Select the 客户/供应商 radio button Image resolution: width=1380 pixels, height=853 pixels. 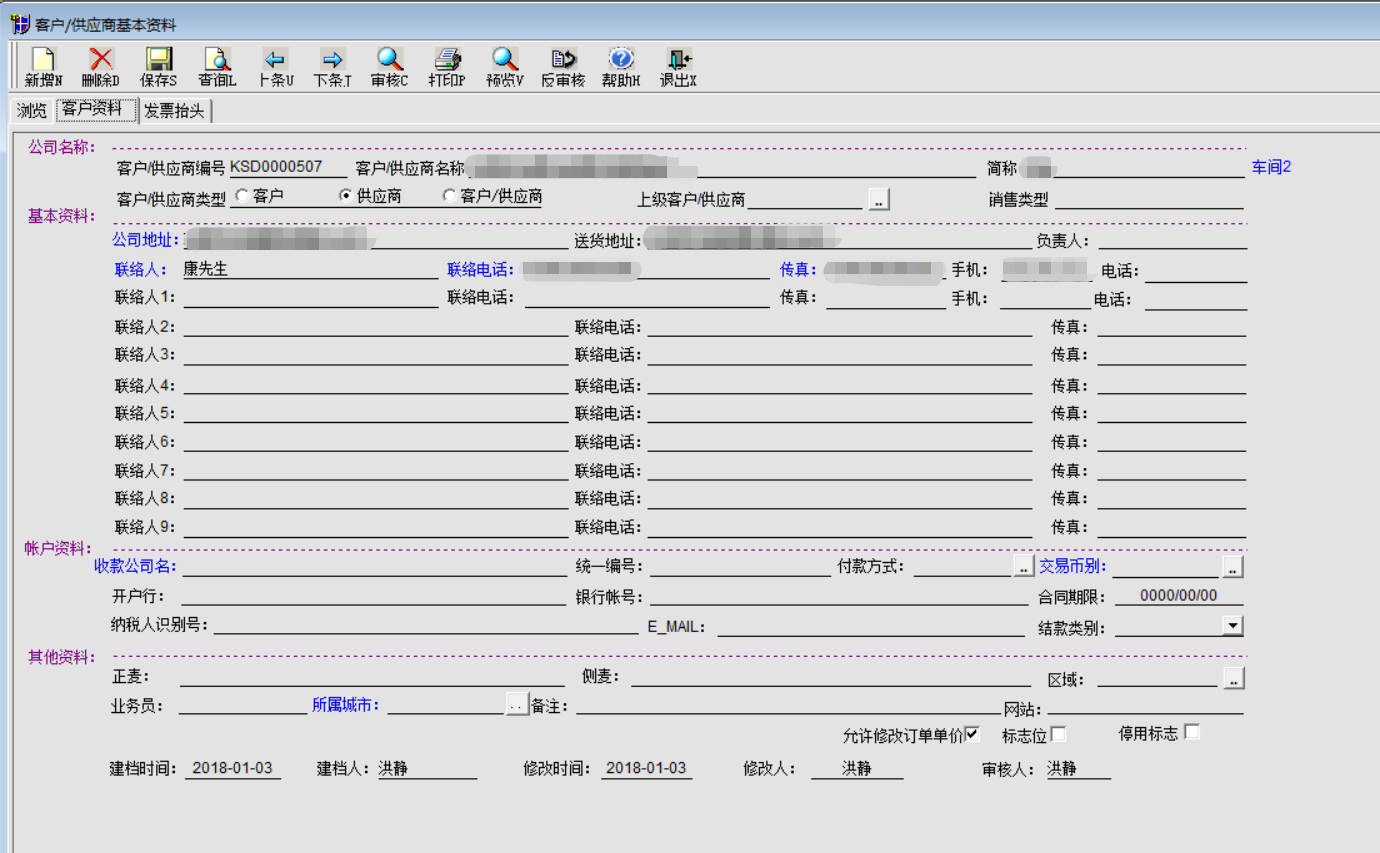[449, 196]
